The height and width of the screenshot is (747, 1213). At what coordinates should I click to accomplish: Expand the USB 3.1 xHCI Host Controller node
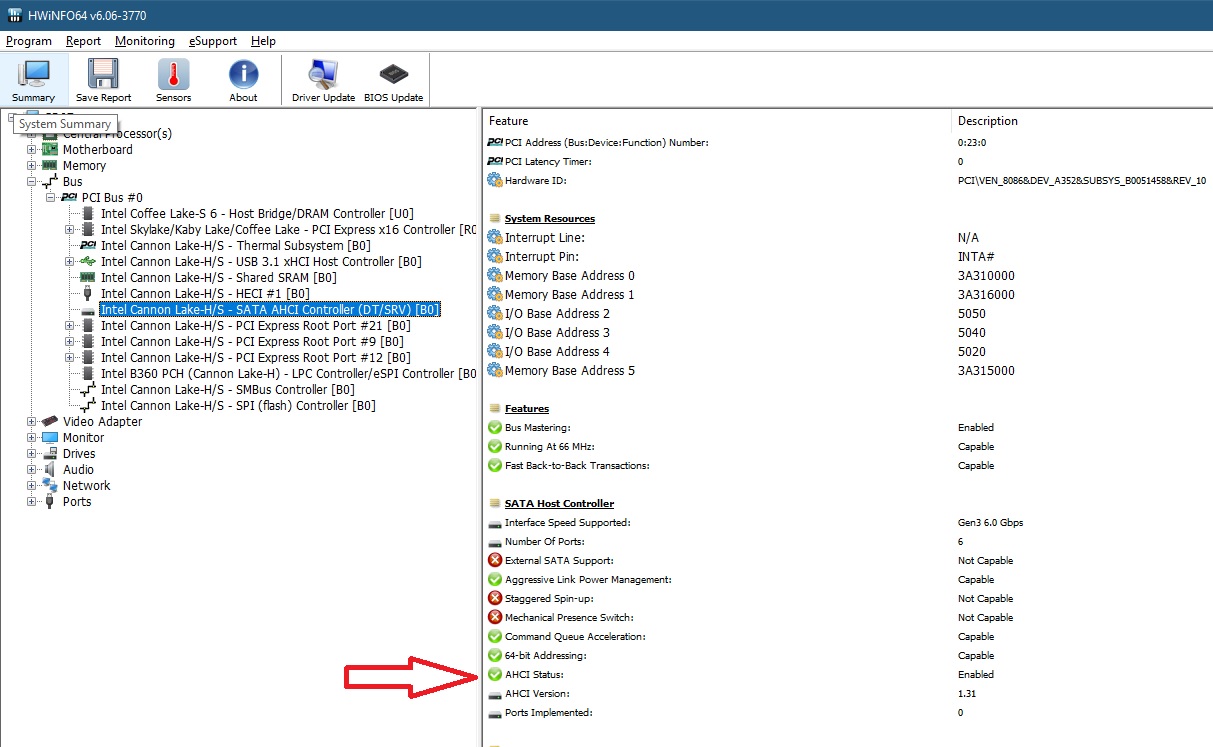70,261
